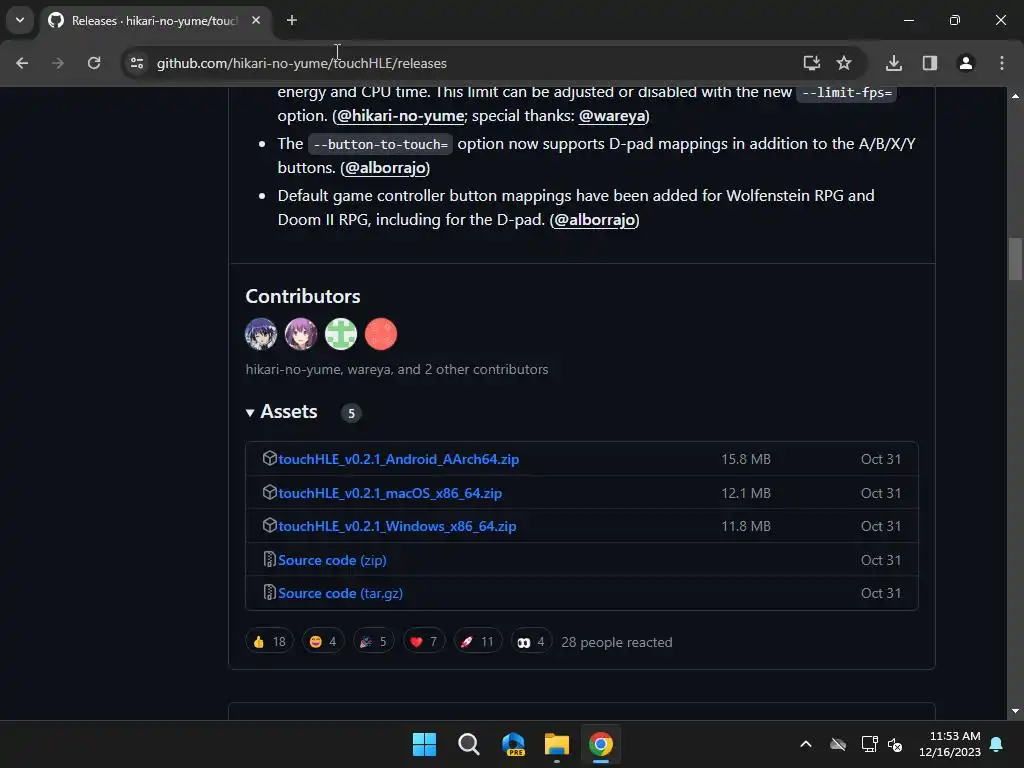Toggle hooray reaction with 5
This screenshot has height=768, width=1024.
tap(373, 641)
